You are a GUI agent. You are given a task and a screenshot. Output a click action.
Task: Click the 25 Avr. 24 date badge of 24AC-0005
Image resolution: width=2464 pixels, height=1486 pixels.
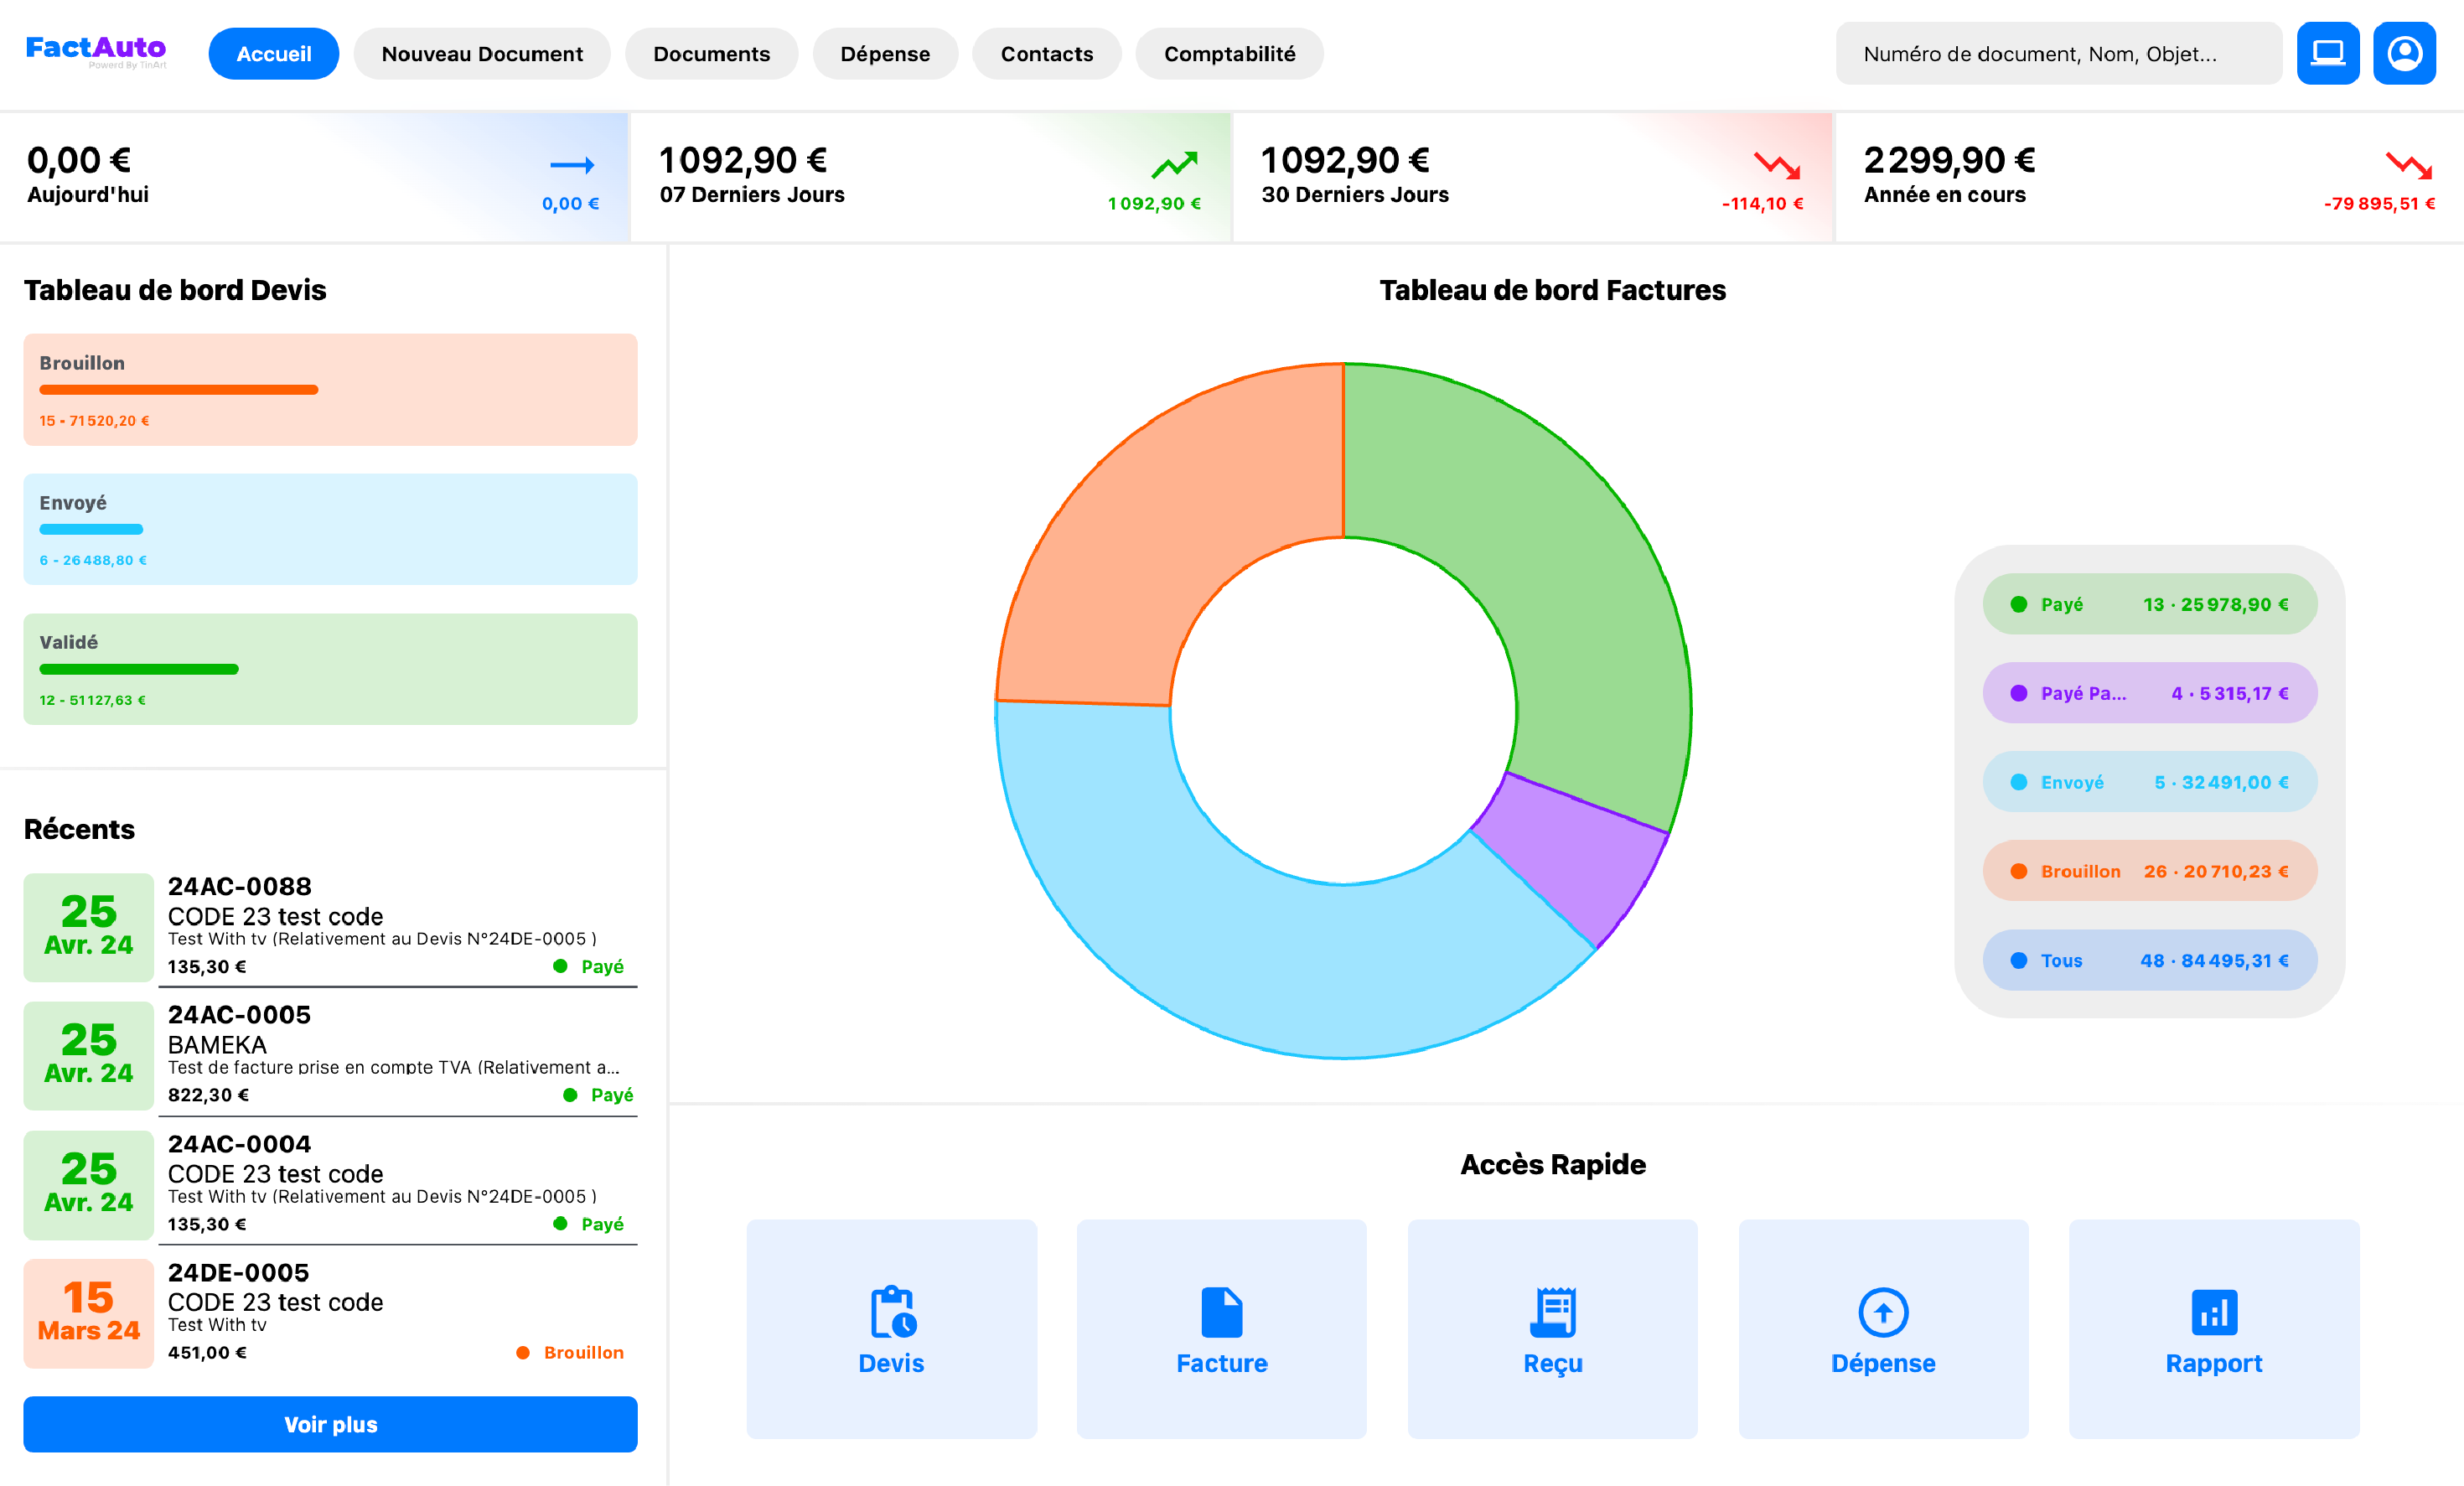pyautogui.click(x=89, y=1056)
